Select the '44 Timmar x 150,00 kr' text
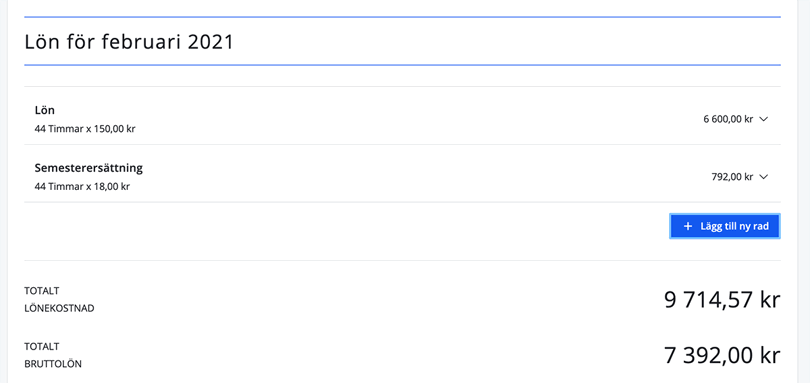The width and height of the screenshot is (810, 383). pyautogui.click(x=85, y=129)
